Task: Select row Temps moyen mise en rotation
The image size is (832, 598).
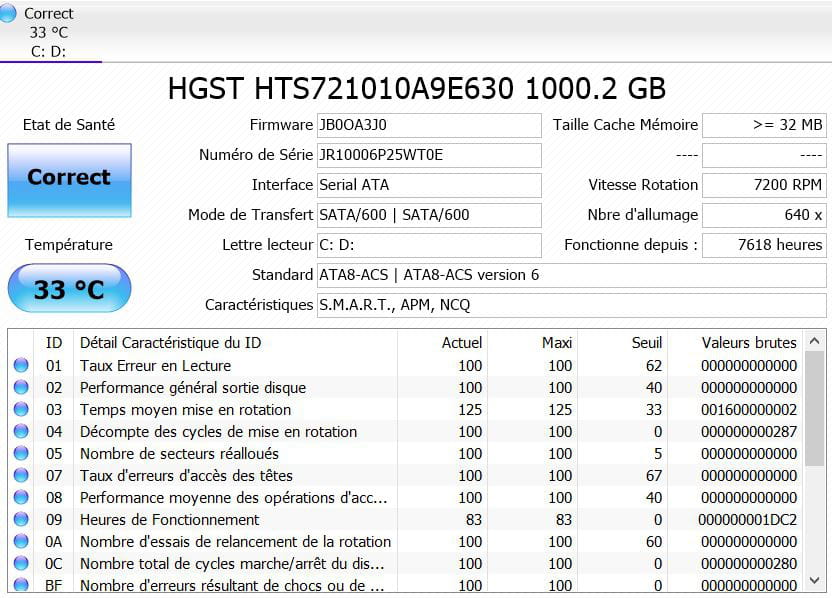Action: pos(405,410)
